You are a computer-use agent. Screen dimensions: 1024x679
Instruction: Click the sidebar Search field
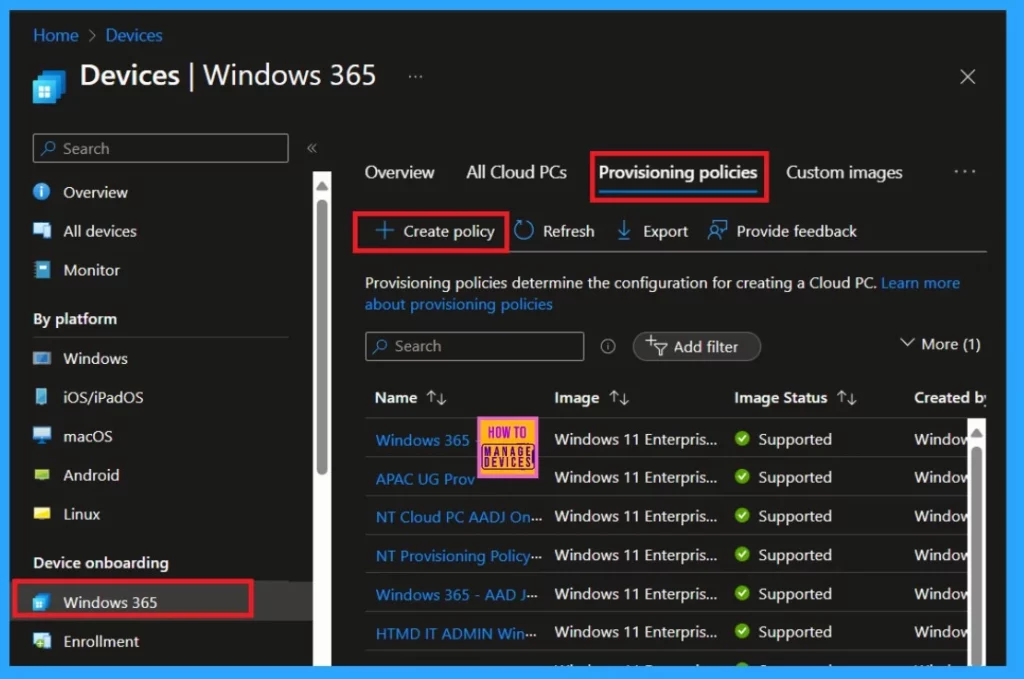[161, 148]
